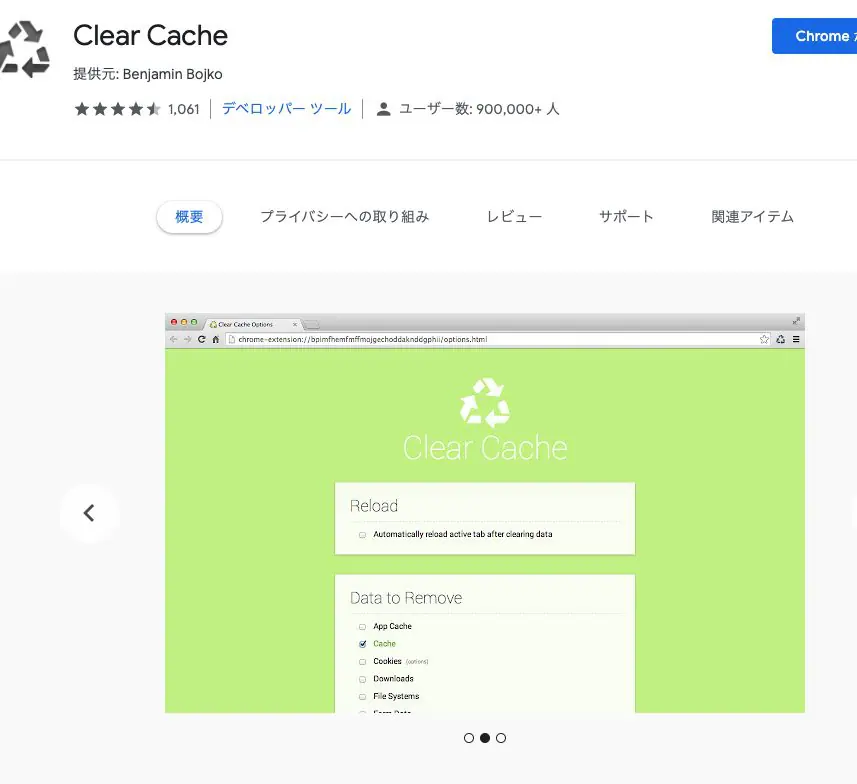Go to the previous screenshot with left chevron
Image resolution: width=857 pixels, height=784 pixels.
[89, 513]
